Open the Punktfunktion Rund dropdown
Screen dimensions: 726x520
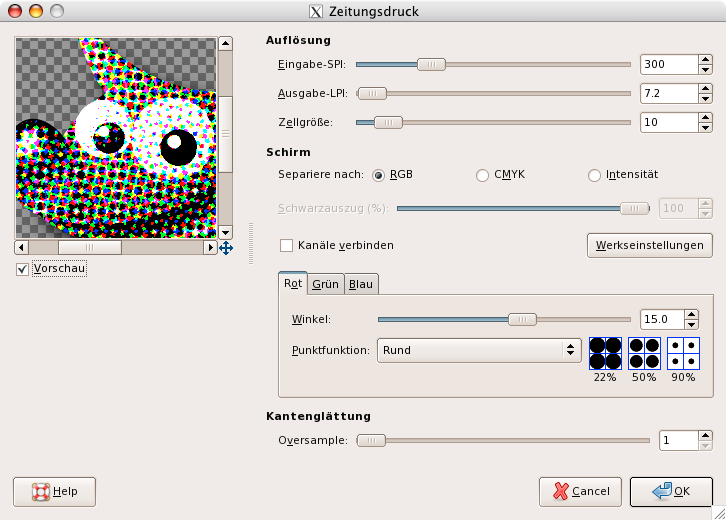(479, 350)
